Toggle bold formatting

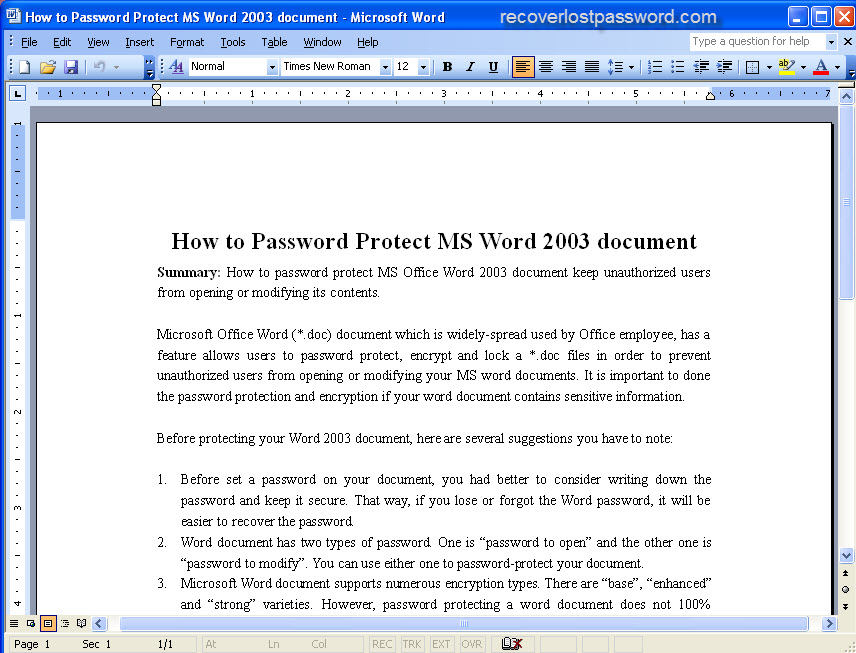click(x=447, y=67)
